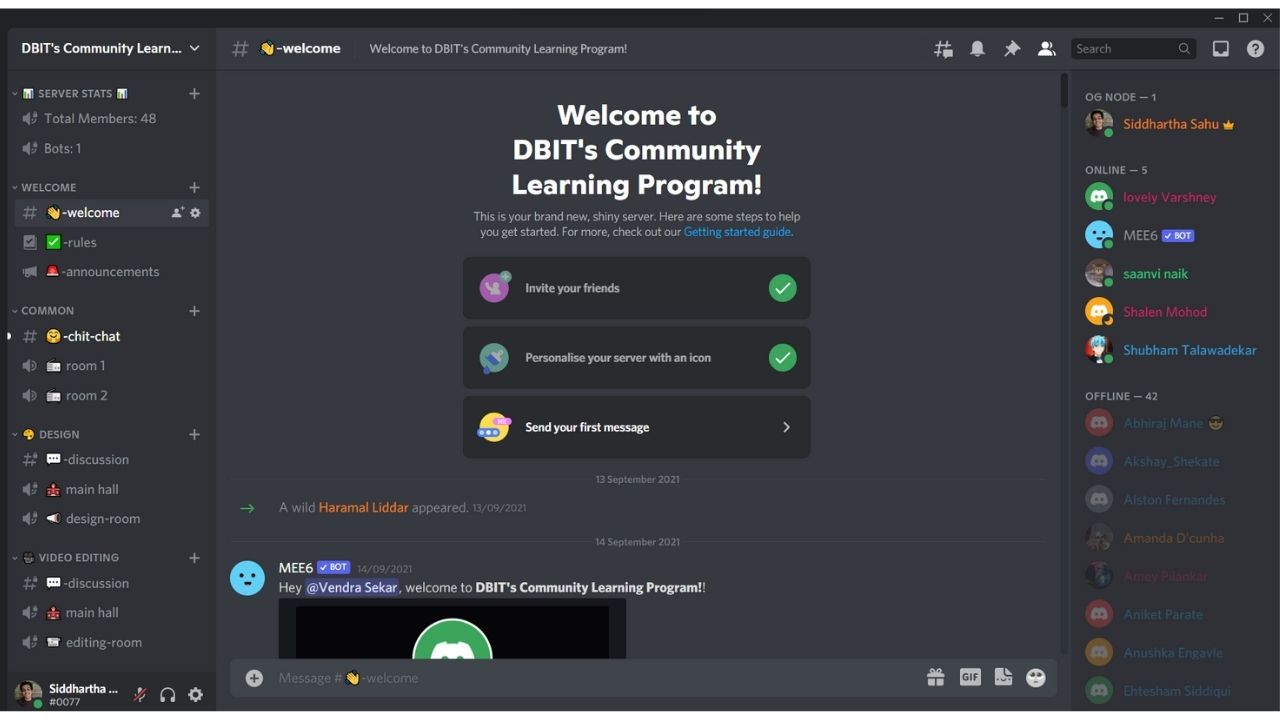Join the editing-room channel
This screenshot has height=720, width=1280.
[x=111, y=642]
